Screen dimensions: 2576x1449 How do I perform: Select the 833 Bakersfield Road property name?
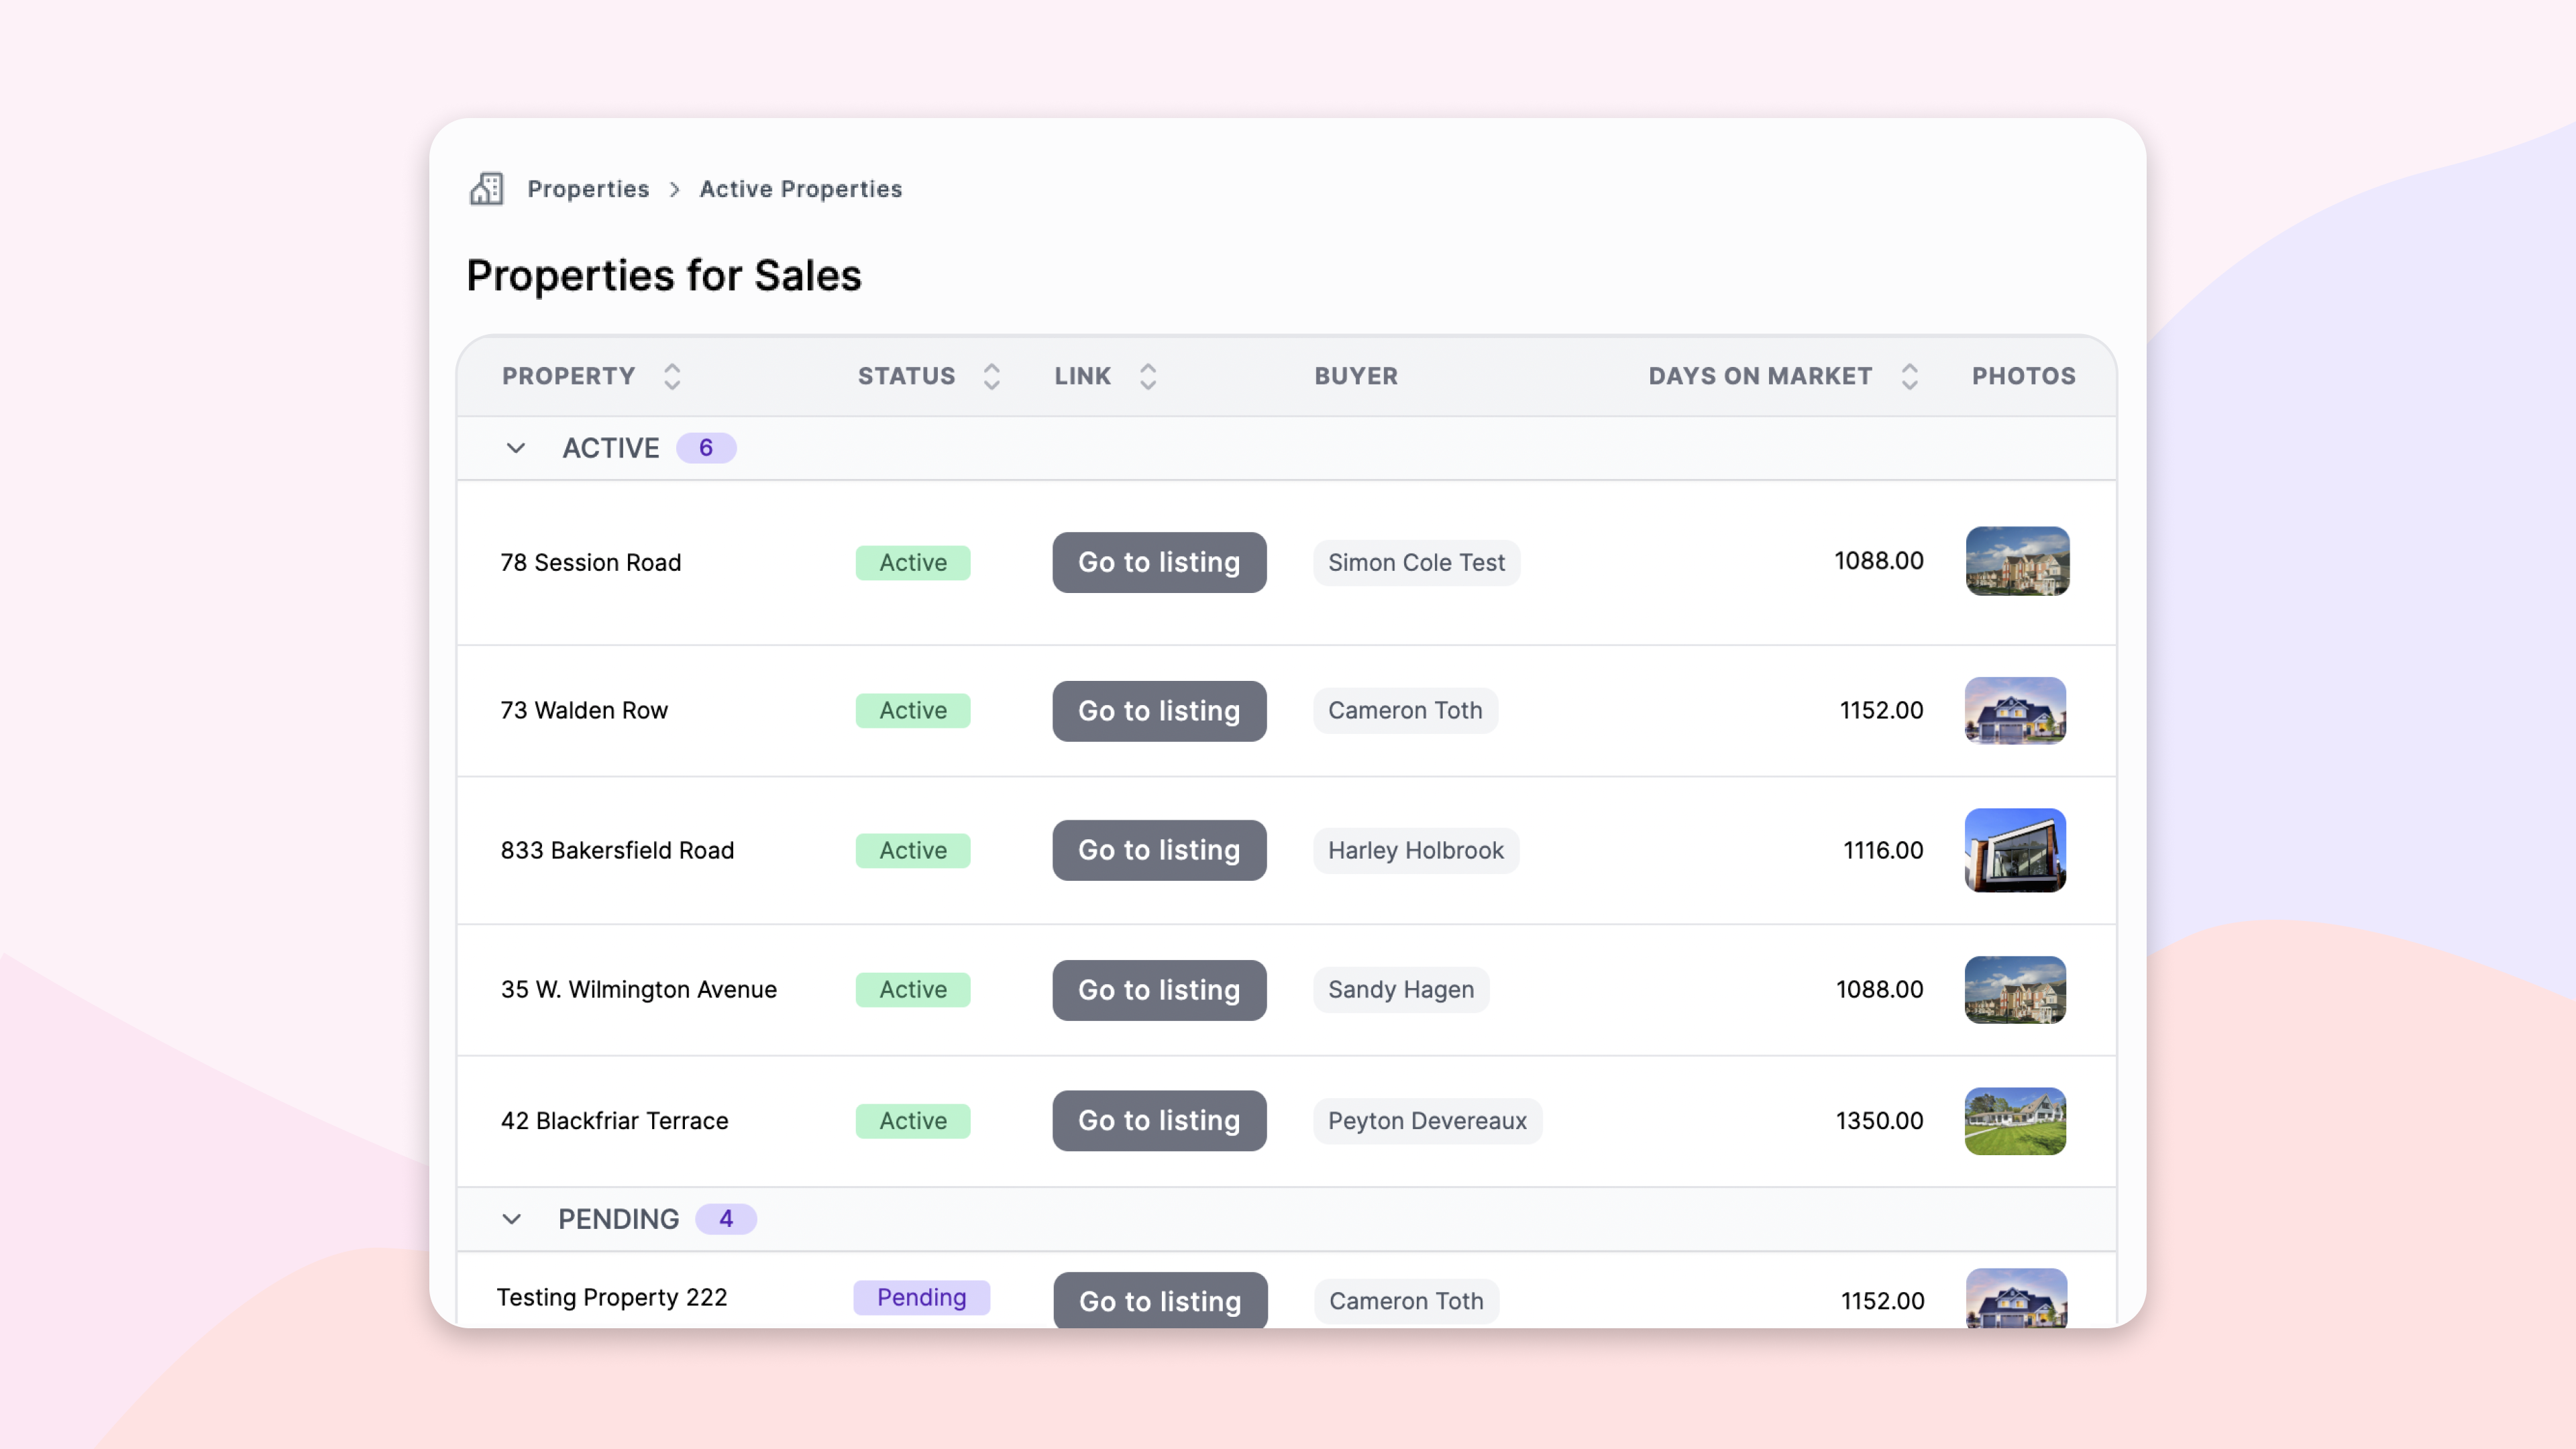[617, 850]
